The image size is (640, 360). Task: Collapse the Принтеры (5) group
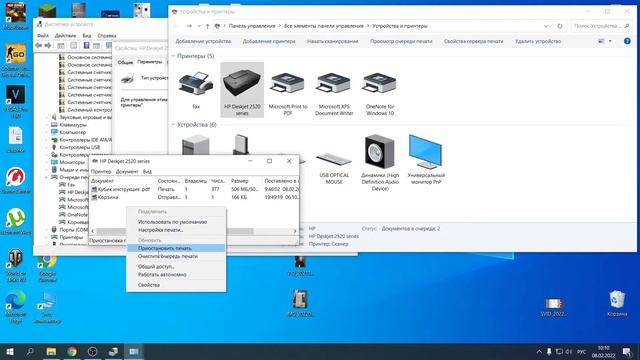point(173,56)
